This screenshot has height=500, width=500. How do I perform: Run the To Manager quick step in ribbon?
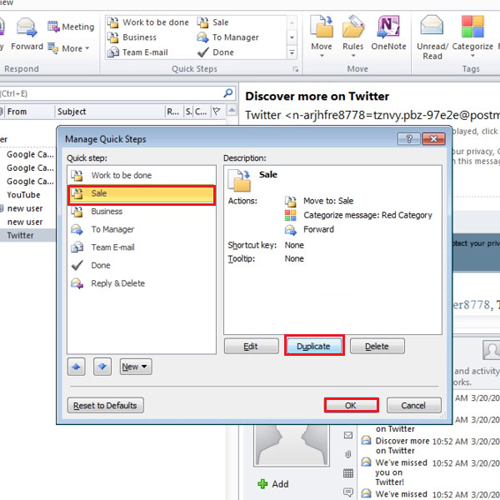(x=228, y=37)
